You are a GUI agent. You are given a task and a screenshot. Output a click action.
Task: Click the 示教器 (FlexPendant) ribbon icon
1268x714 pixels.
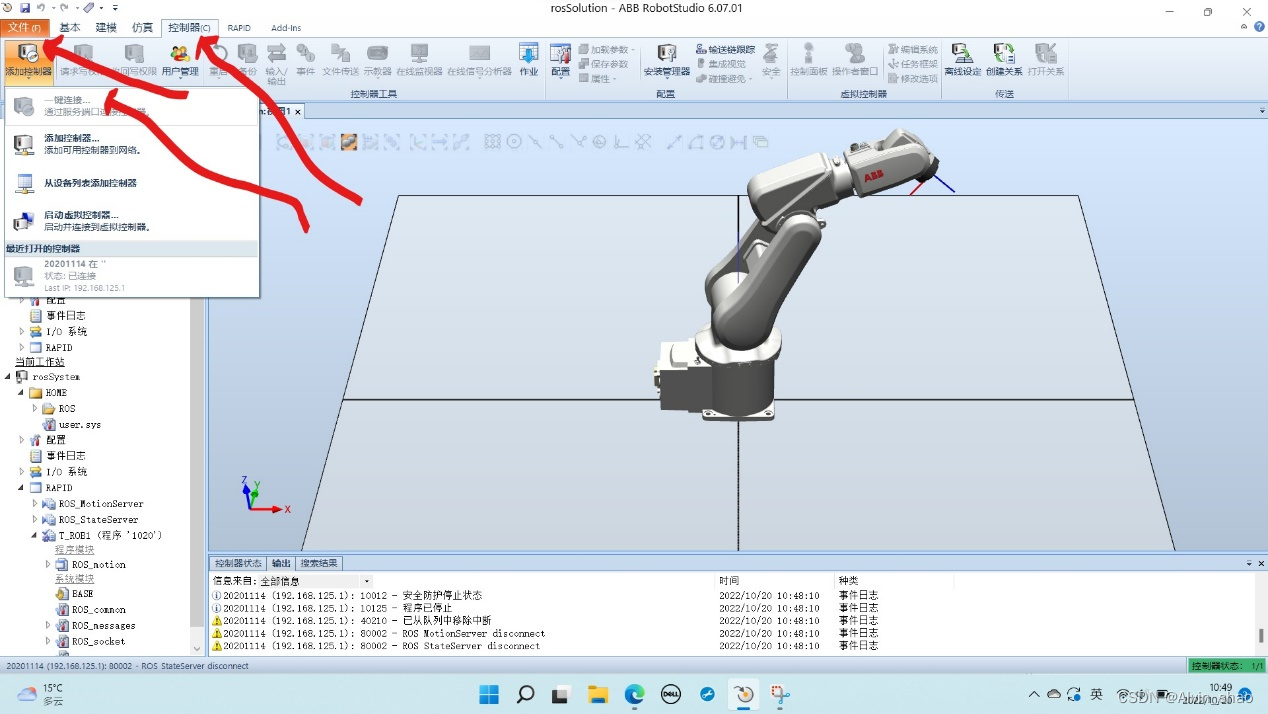pos(378,60)
